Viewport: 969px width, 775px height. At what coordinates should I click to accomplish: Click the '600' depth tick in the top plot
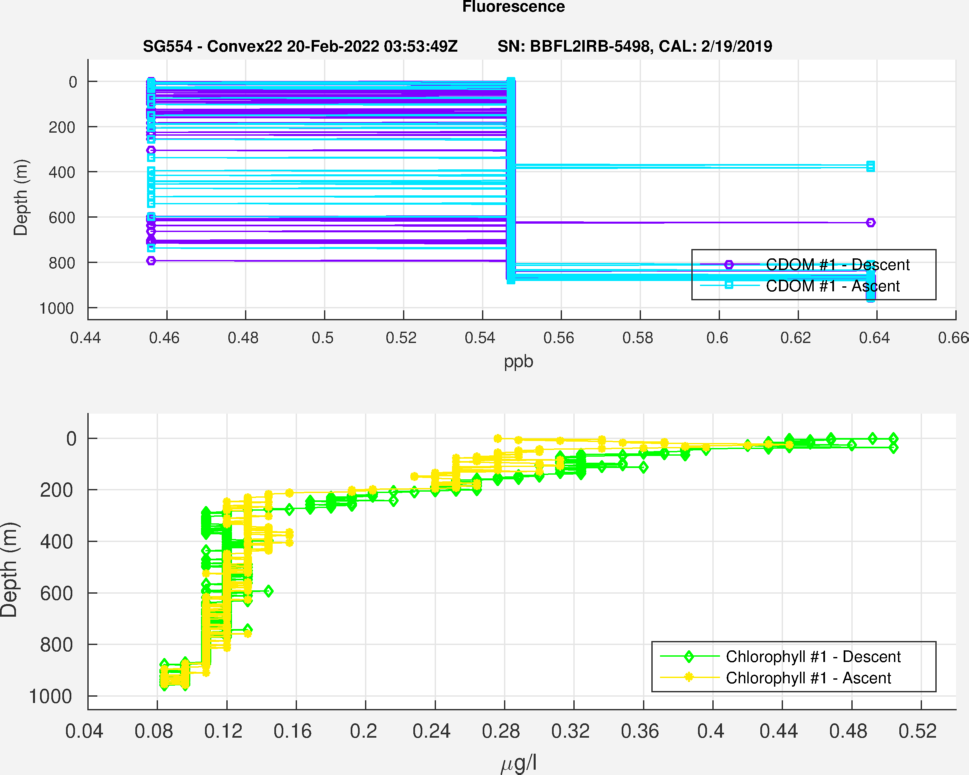pos(62,218)
